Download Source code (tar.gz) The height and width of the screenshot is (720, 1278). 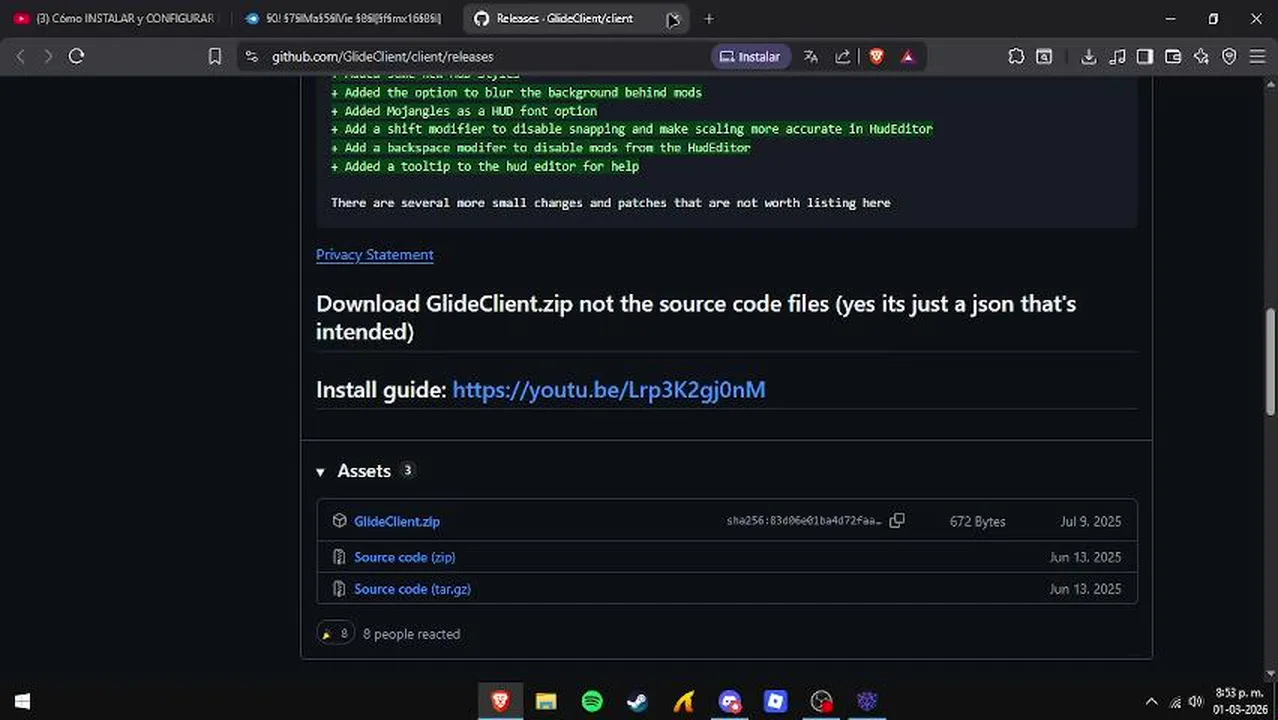[412, 589]
